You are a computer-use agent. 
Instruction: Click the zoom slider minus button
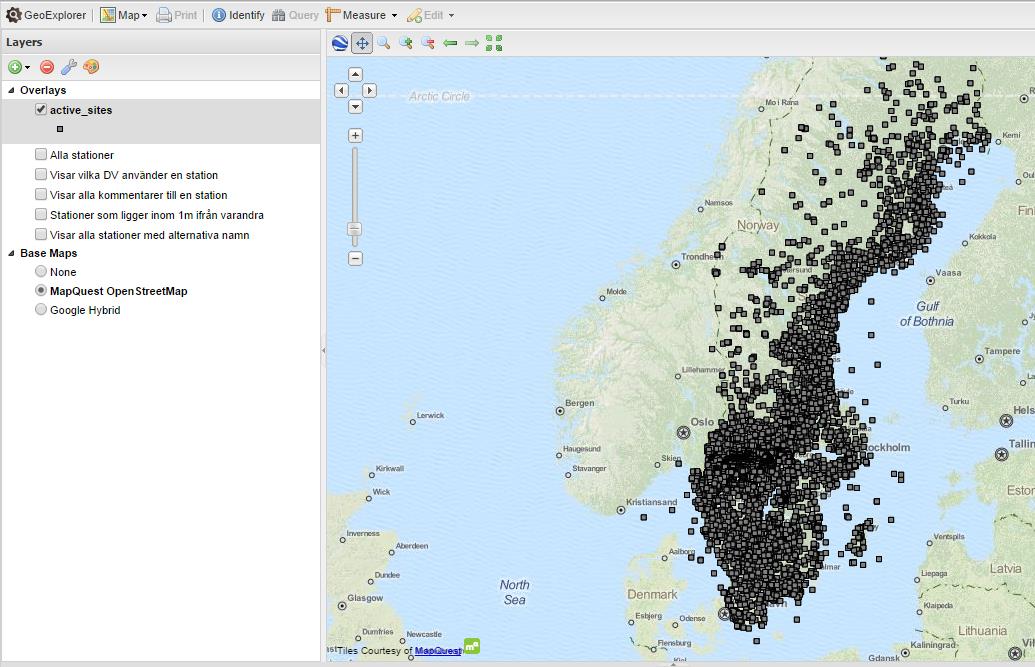tap(355, 258)
